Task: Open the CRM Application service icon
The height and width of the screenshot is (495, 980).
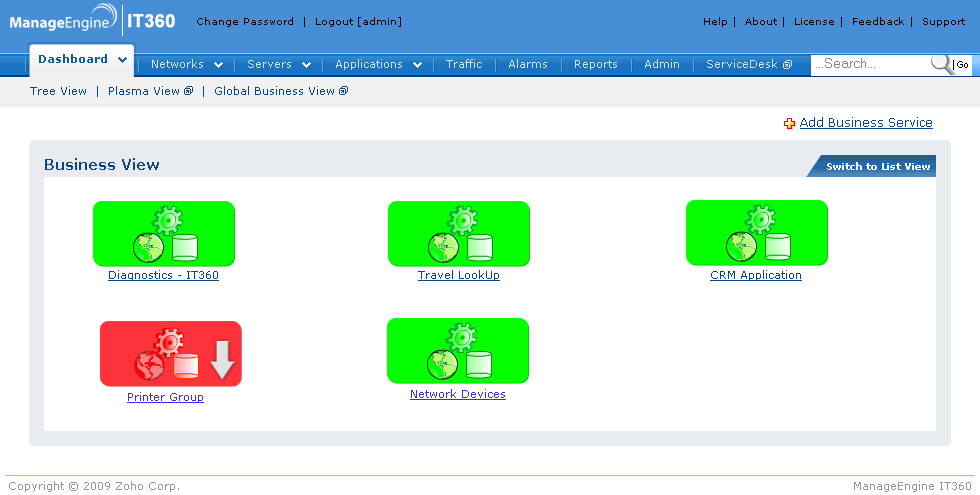Action: click(757, 233)
